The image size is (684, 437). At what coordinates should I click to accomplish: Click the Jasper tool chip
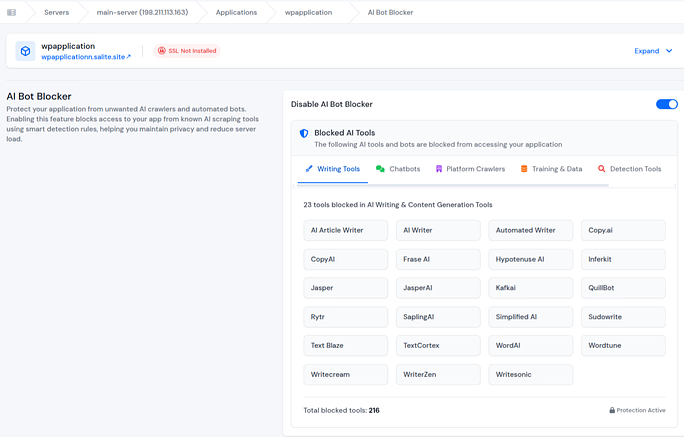(x=345, y=288)
